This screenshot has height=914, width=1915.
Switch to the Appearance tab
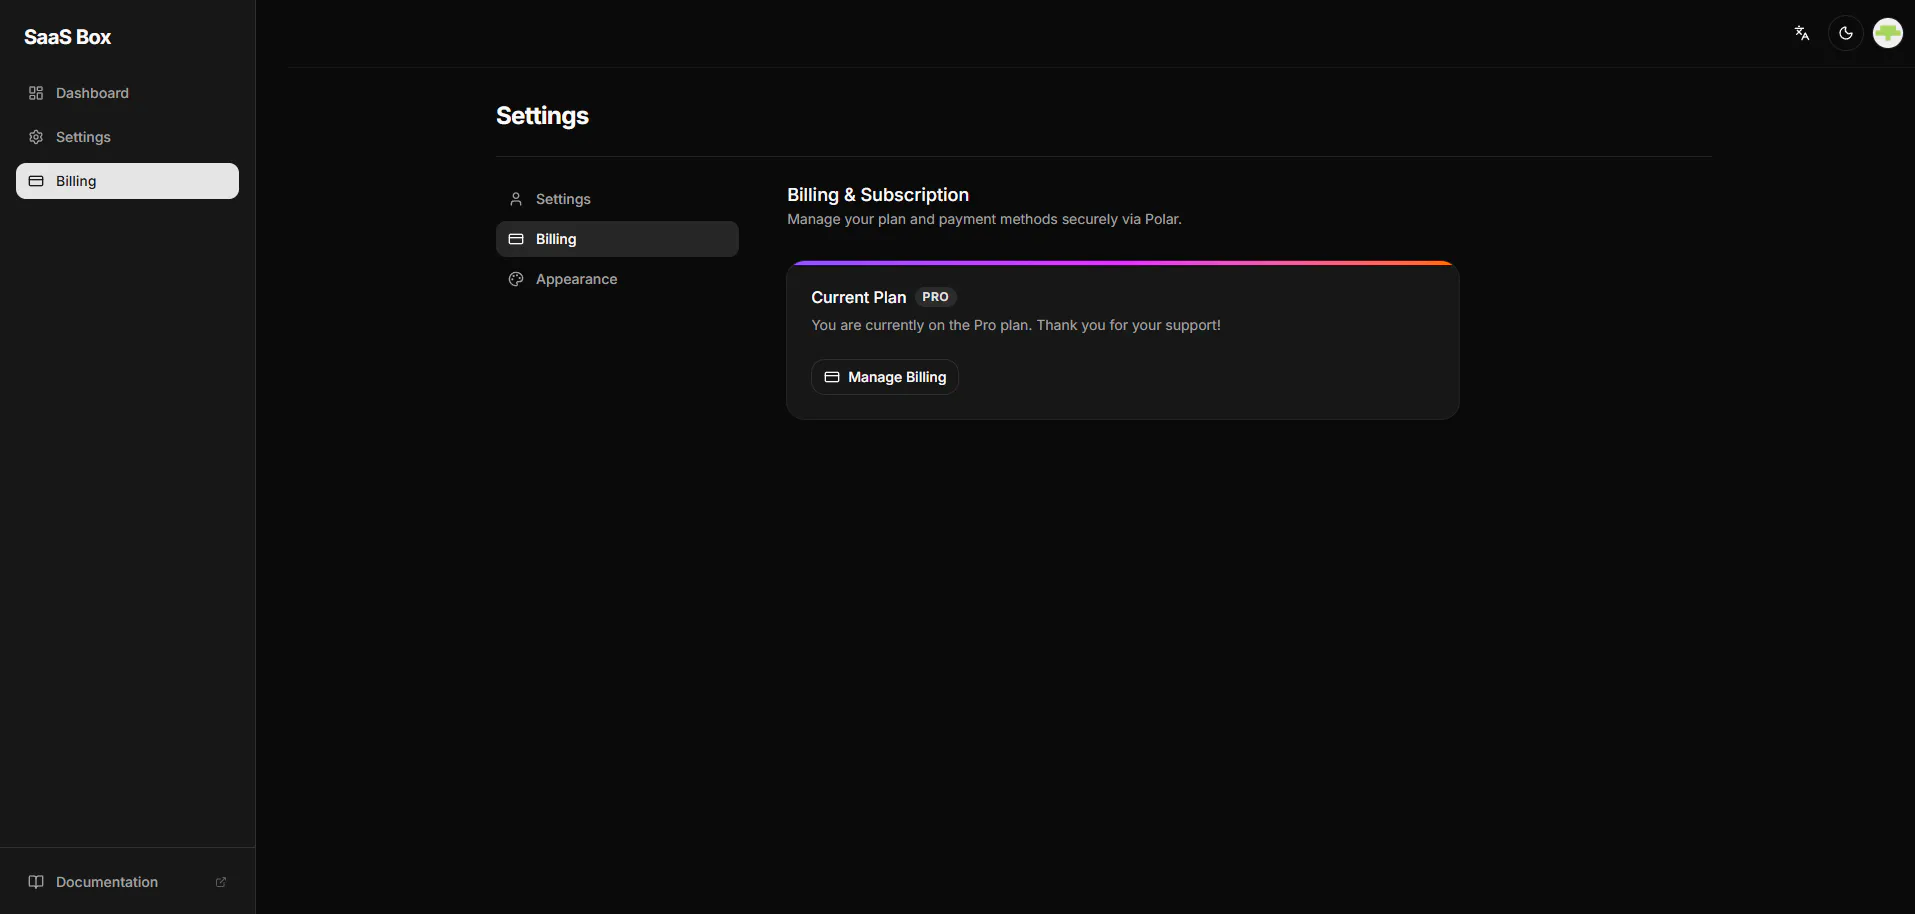(x=617, y=279)
